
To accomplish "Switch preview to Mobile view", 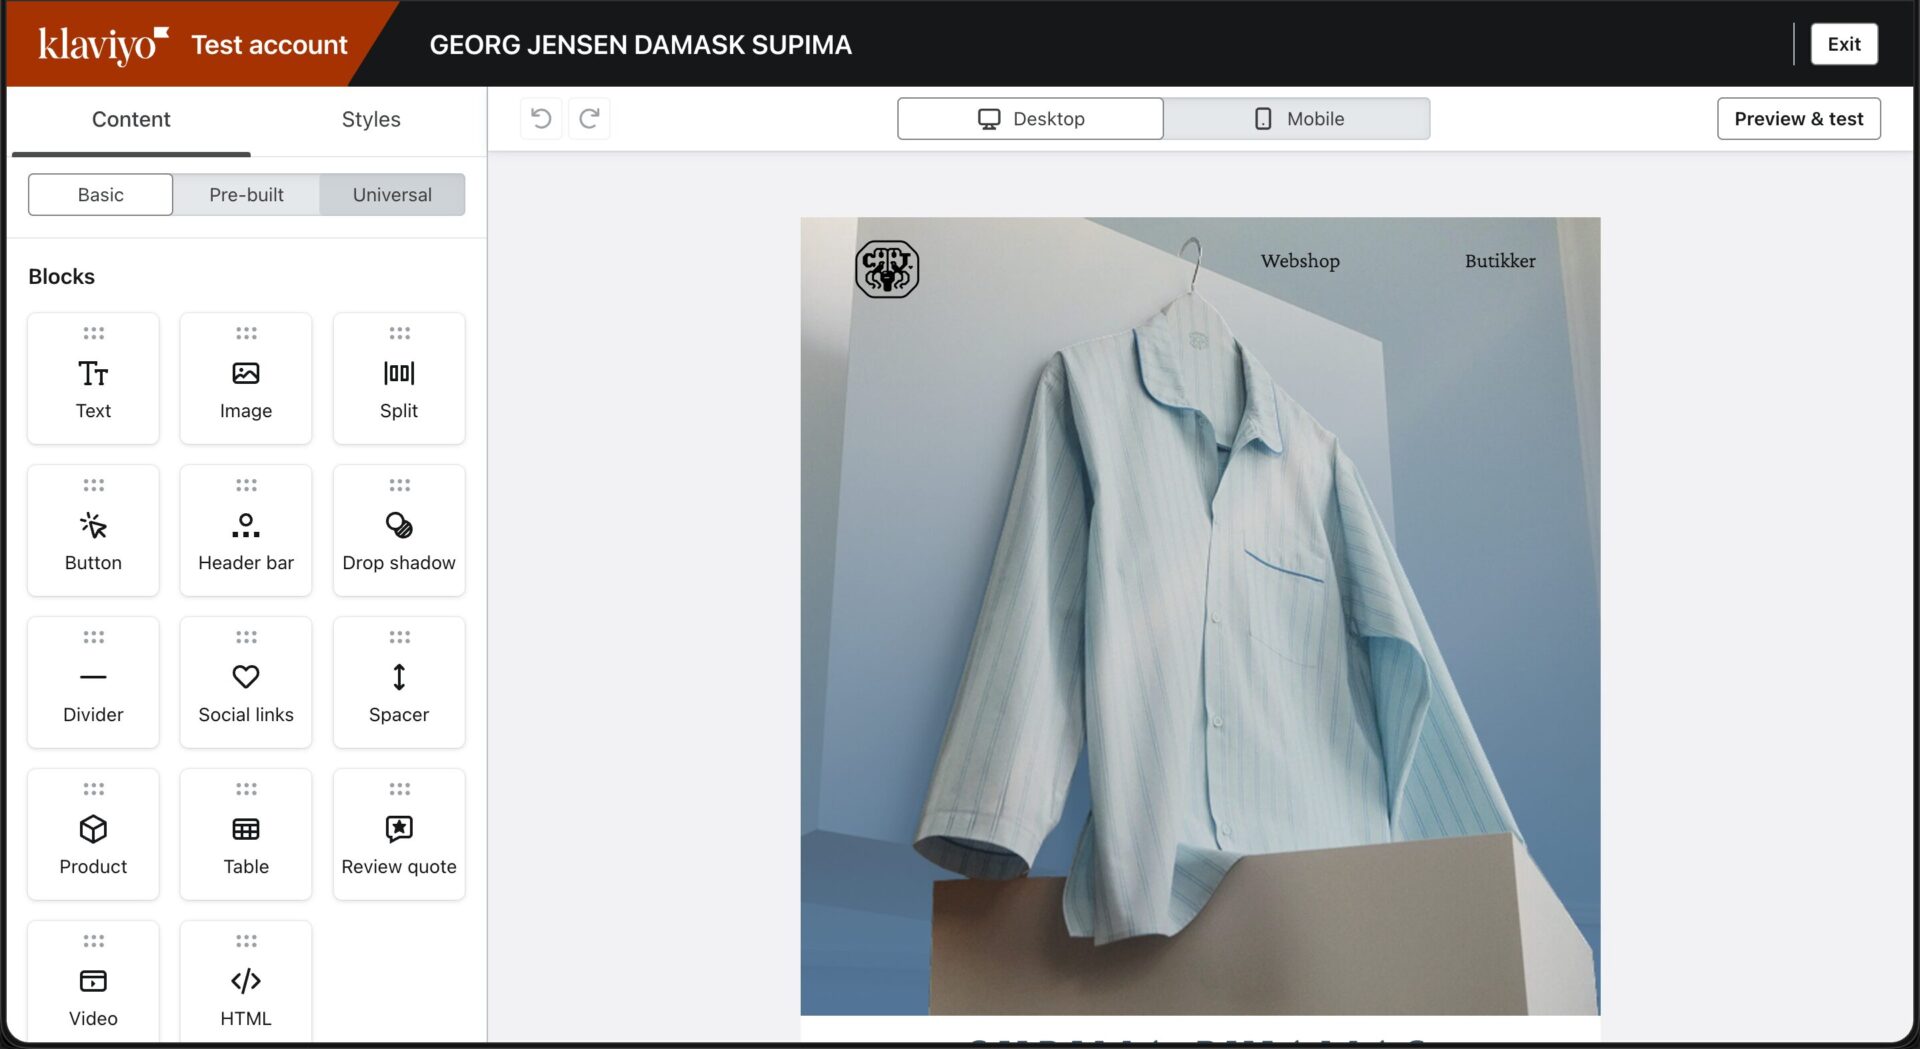I will (x=1298, y=119).
